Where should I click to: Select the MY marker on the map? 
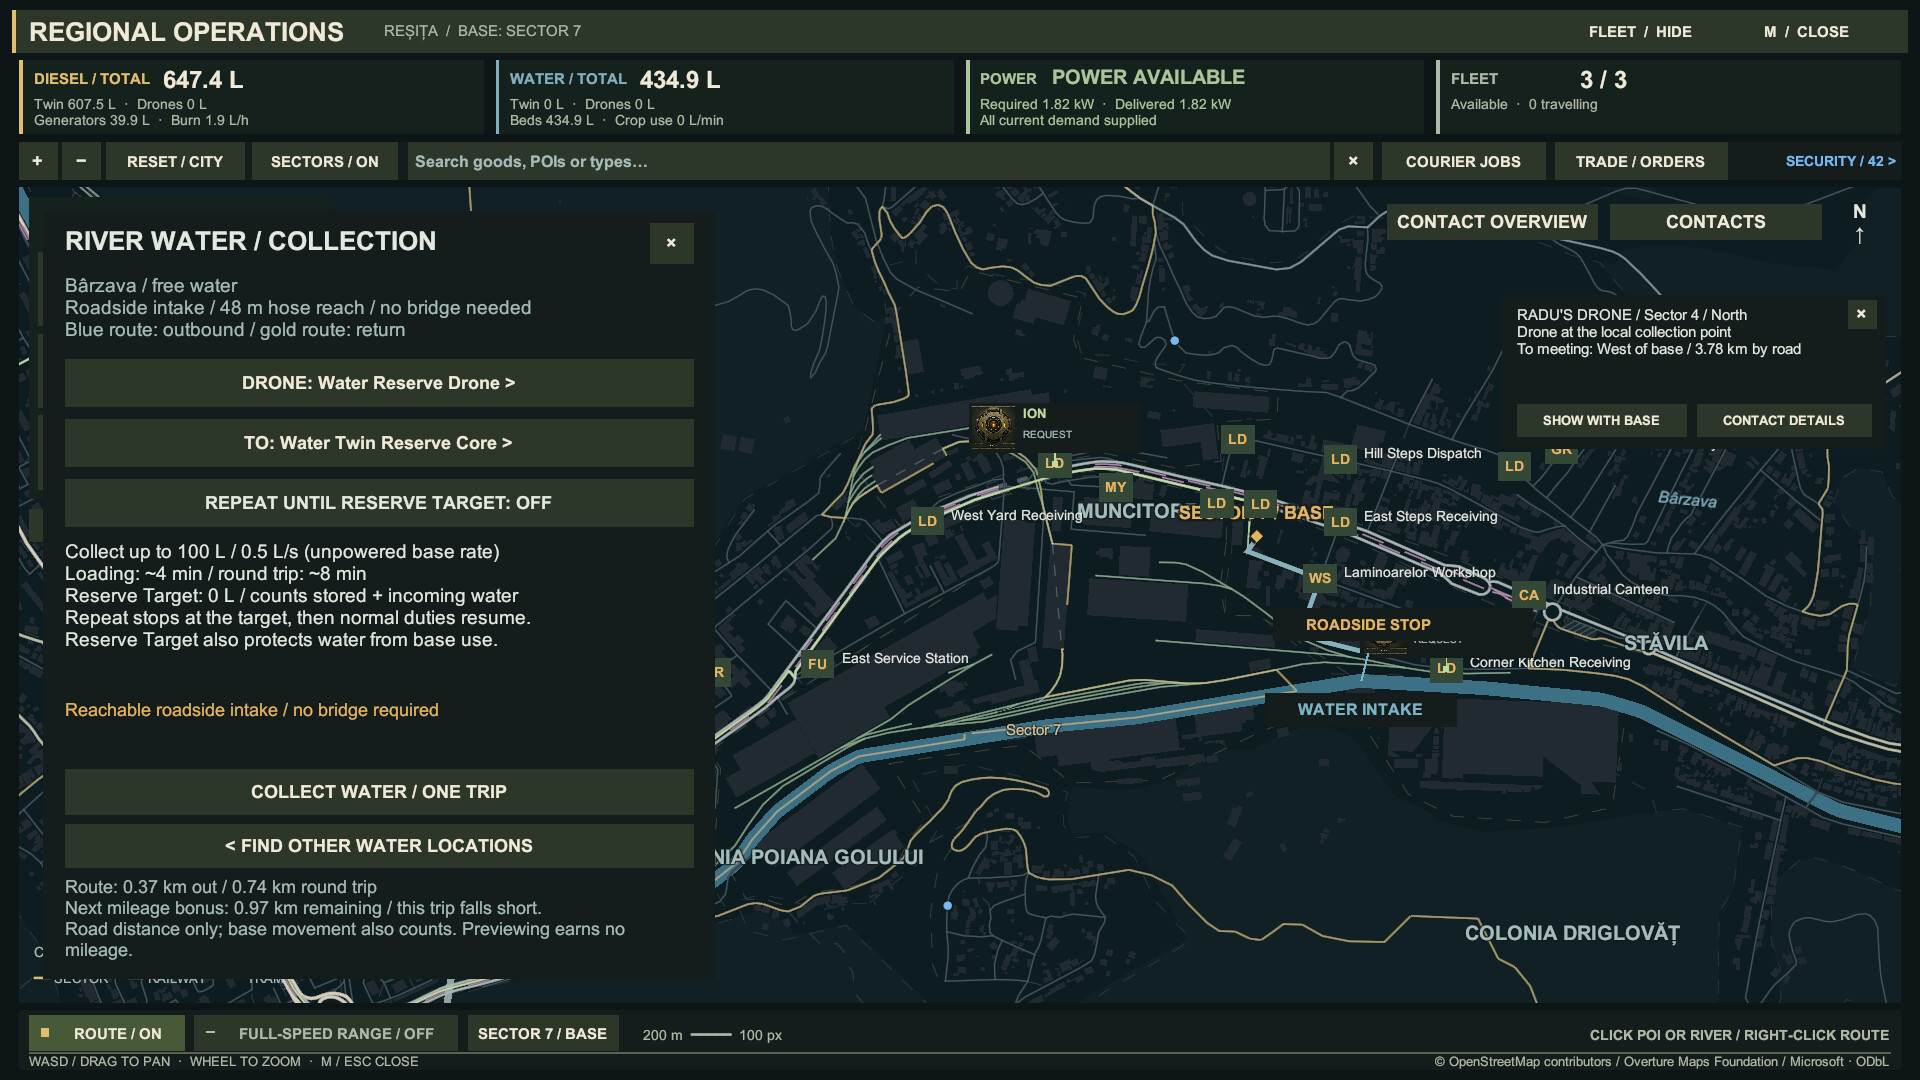1115,487
